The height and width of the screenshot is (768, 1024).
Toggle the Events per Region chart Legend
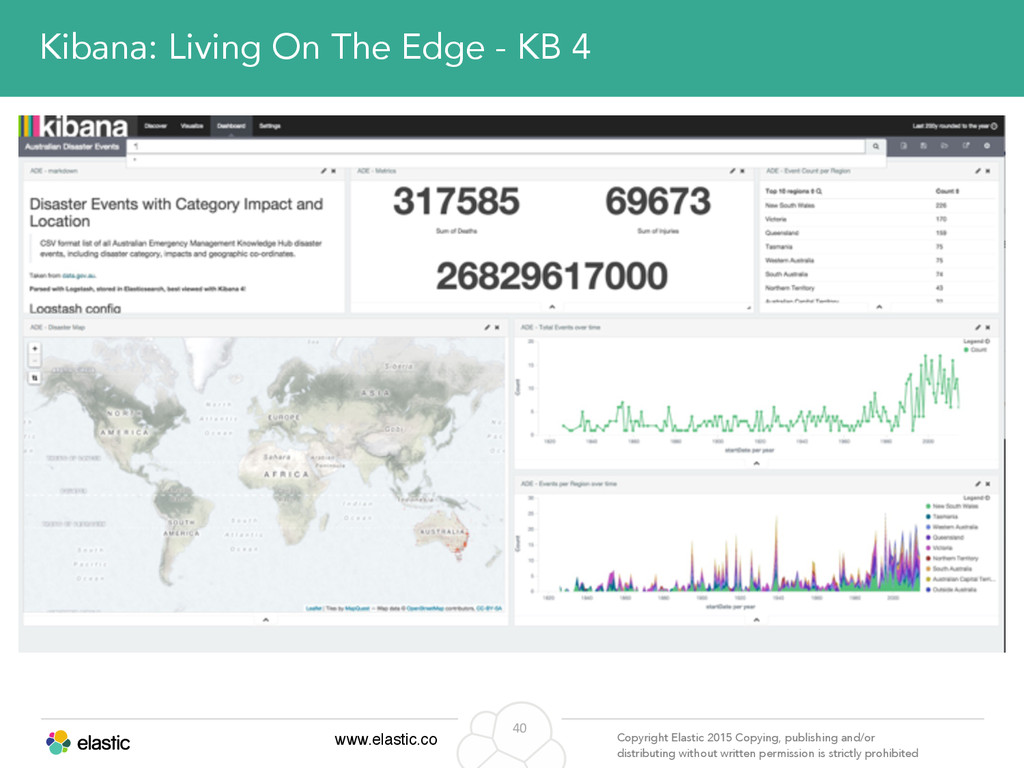click(976, 498)
